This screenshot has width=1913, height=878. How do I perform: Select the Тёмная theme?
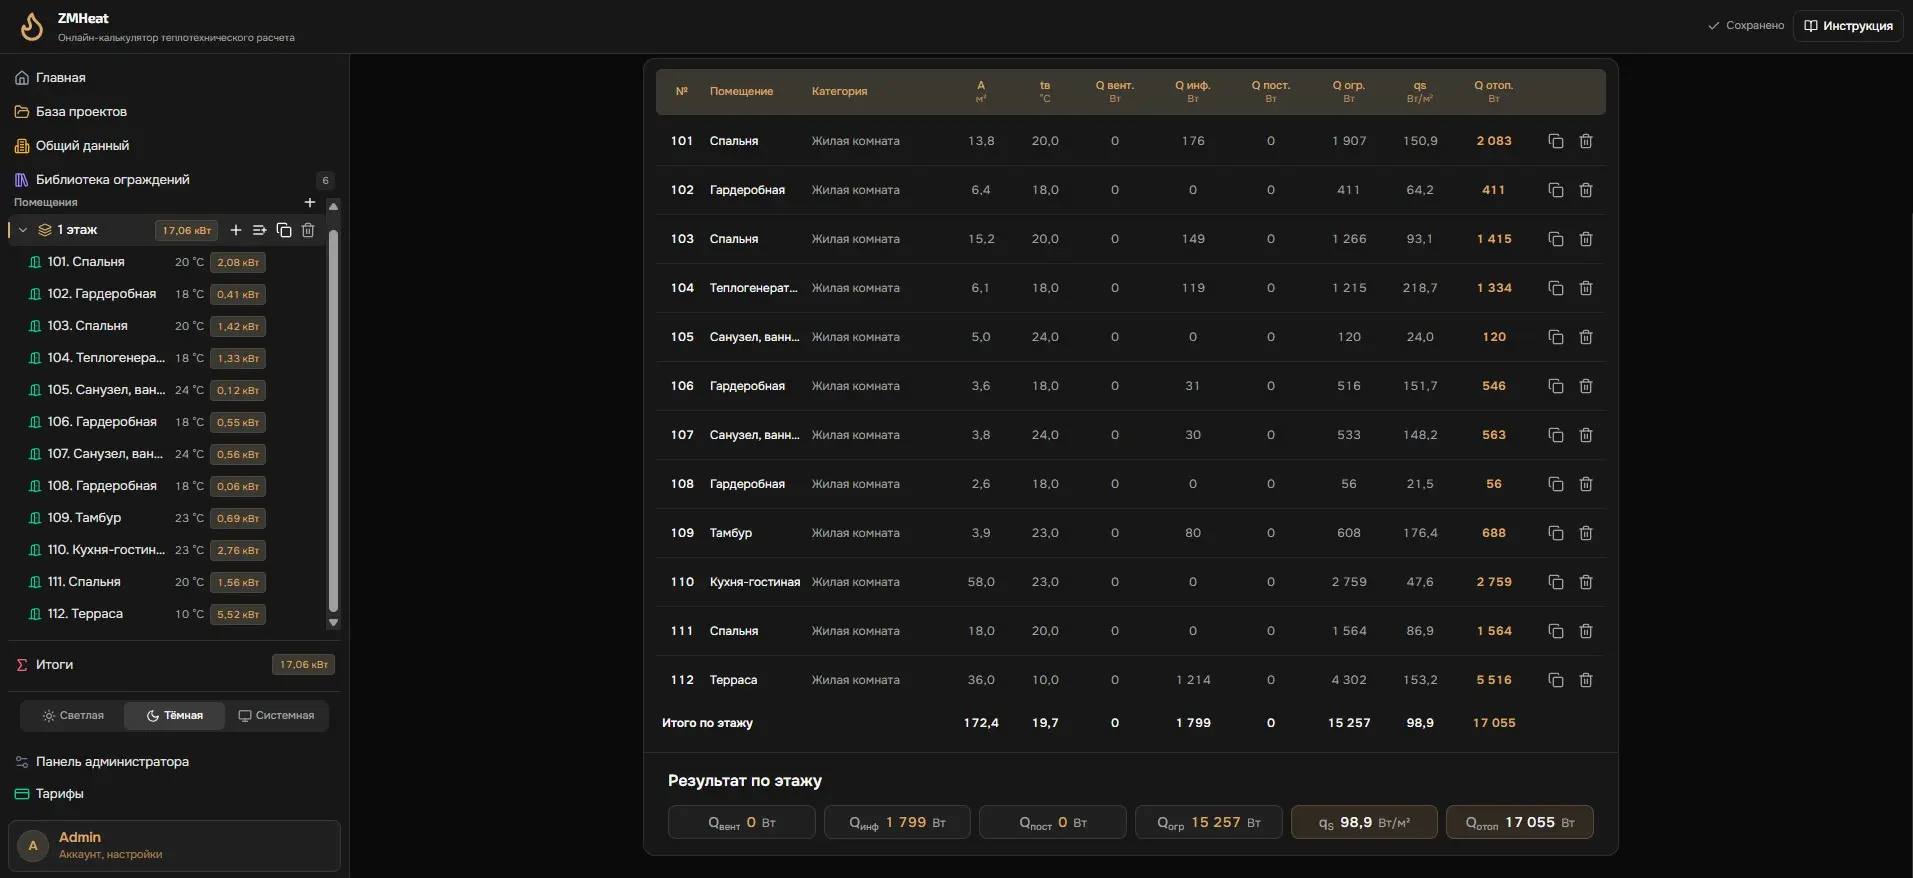pos(175,715)
